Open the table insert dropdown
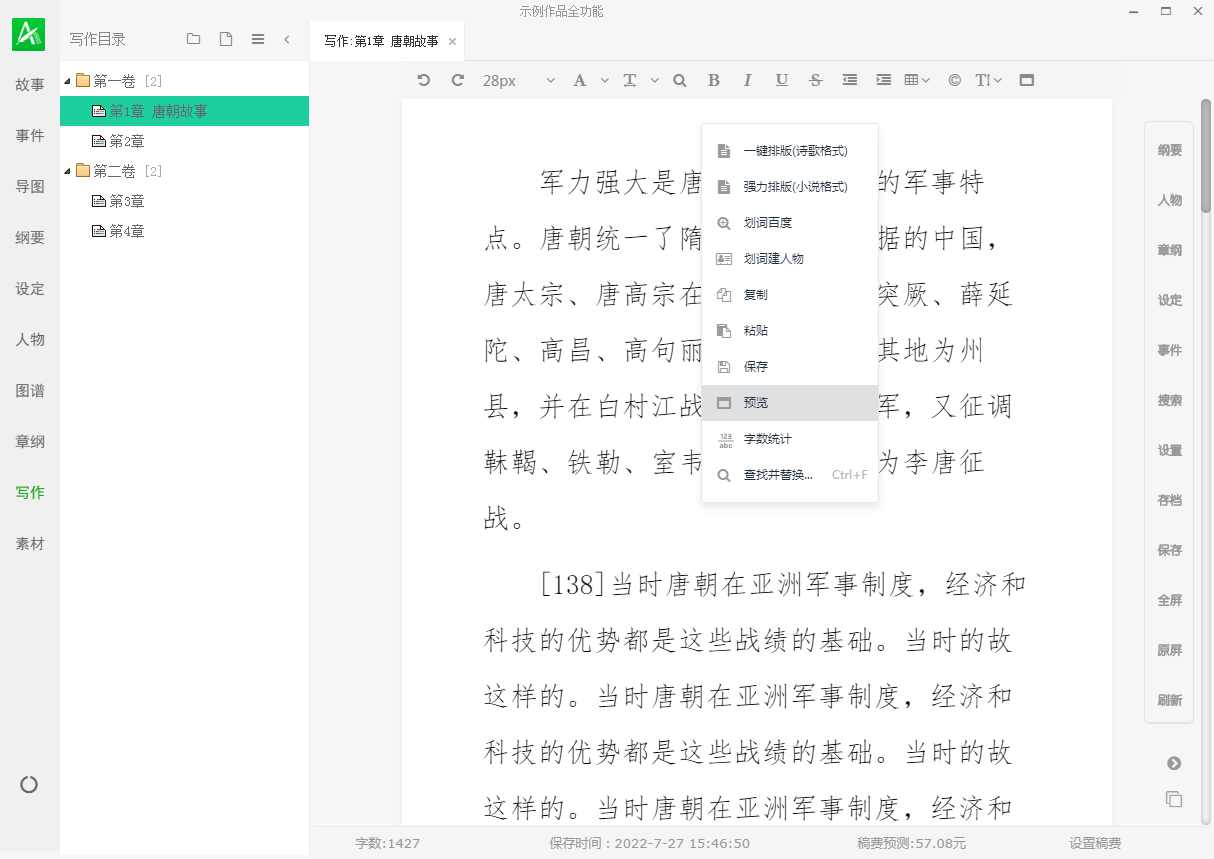Image resolution: width=1214 pixels, height=859 pixels. (916, 80)
